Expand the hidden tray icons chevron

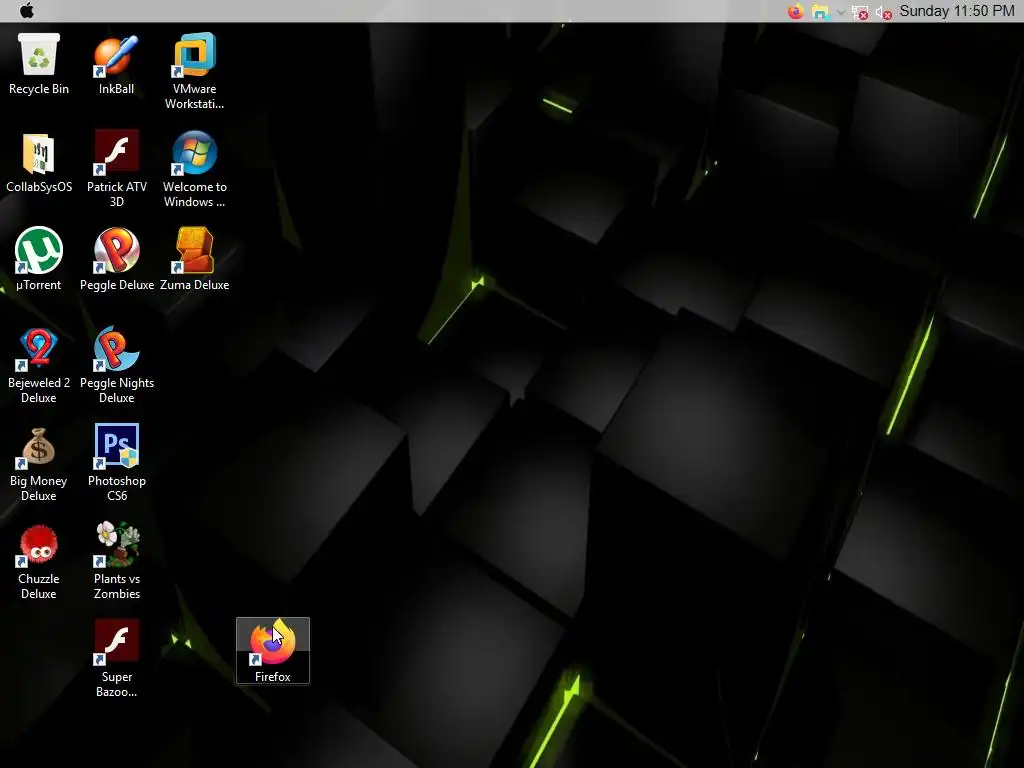pyautogui.click(x=841, y=12)
